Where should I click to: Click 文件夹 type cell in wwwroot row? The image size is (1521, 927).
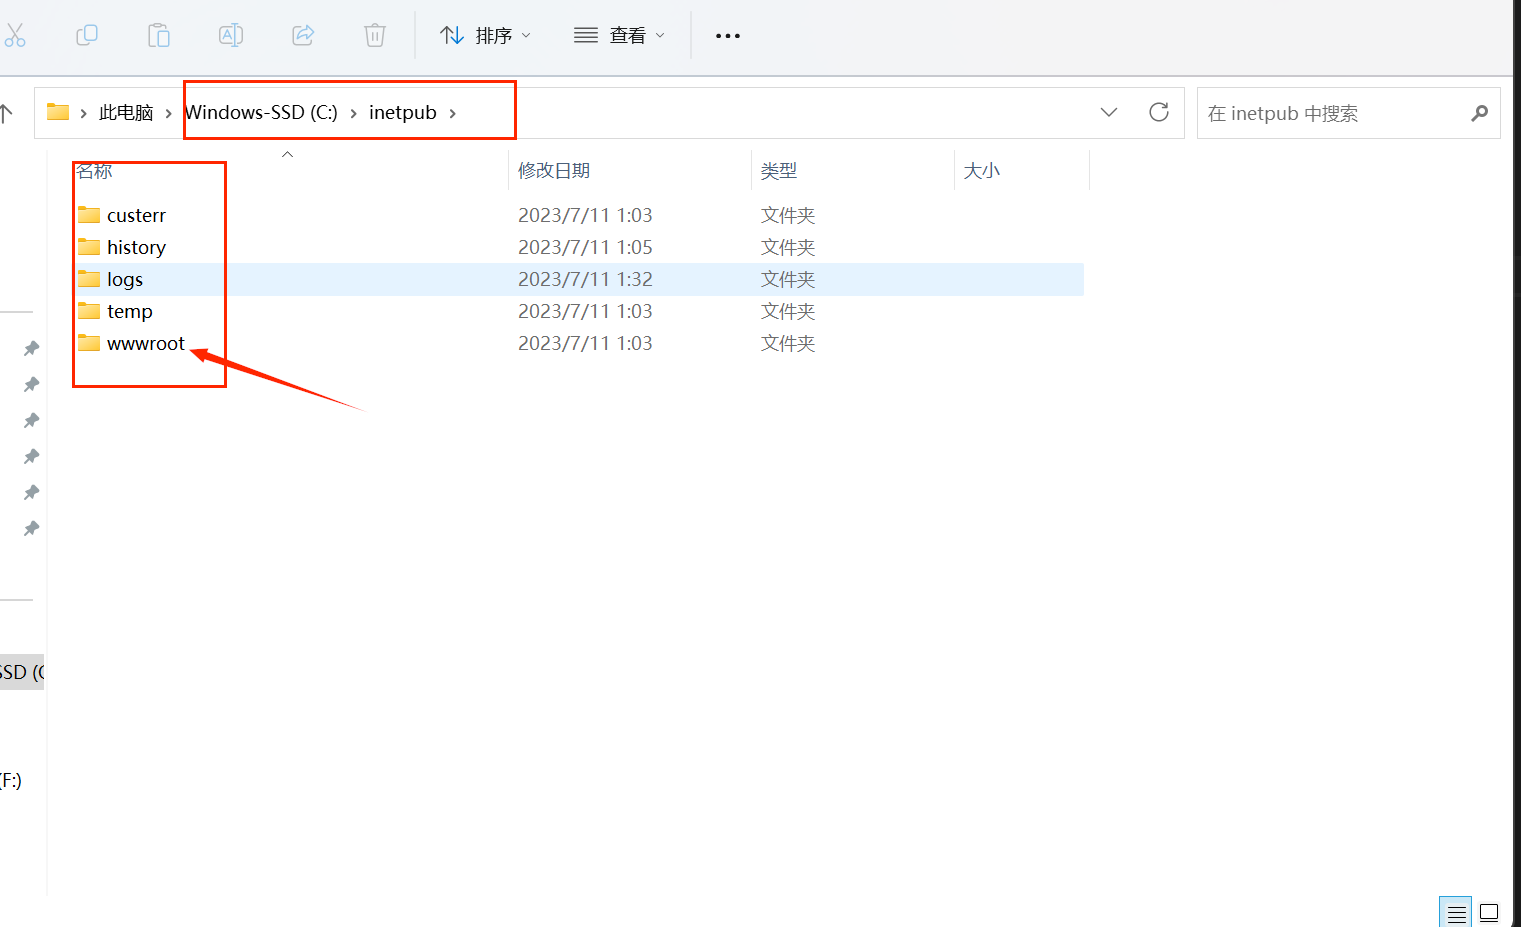point(788,343)
